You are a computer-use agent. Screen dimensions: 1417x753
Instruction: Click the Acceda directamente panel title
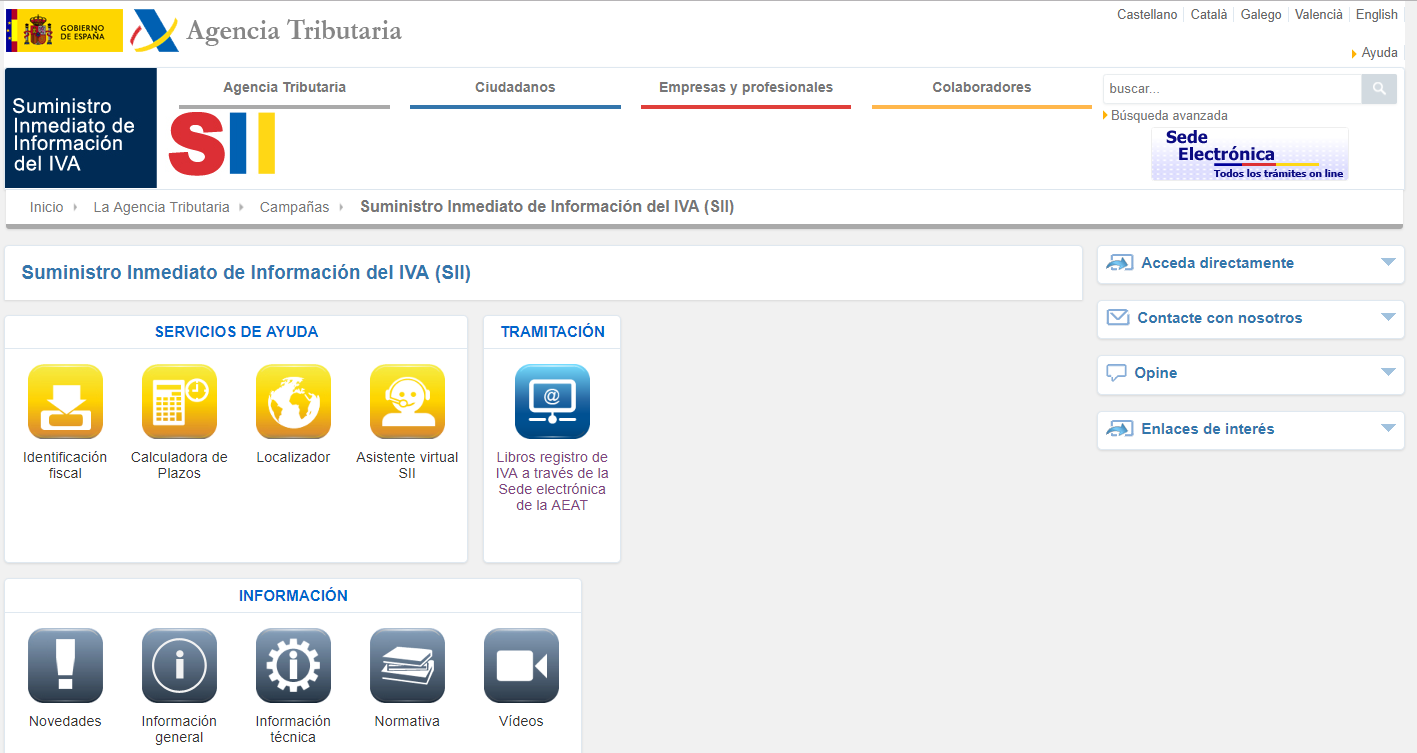pos(1217,263)
